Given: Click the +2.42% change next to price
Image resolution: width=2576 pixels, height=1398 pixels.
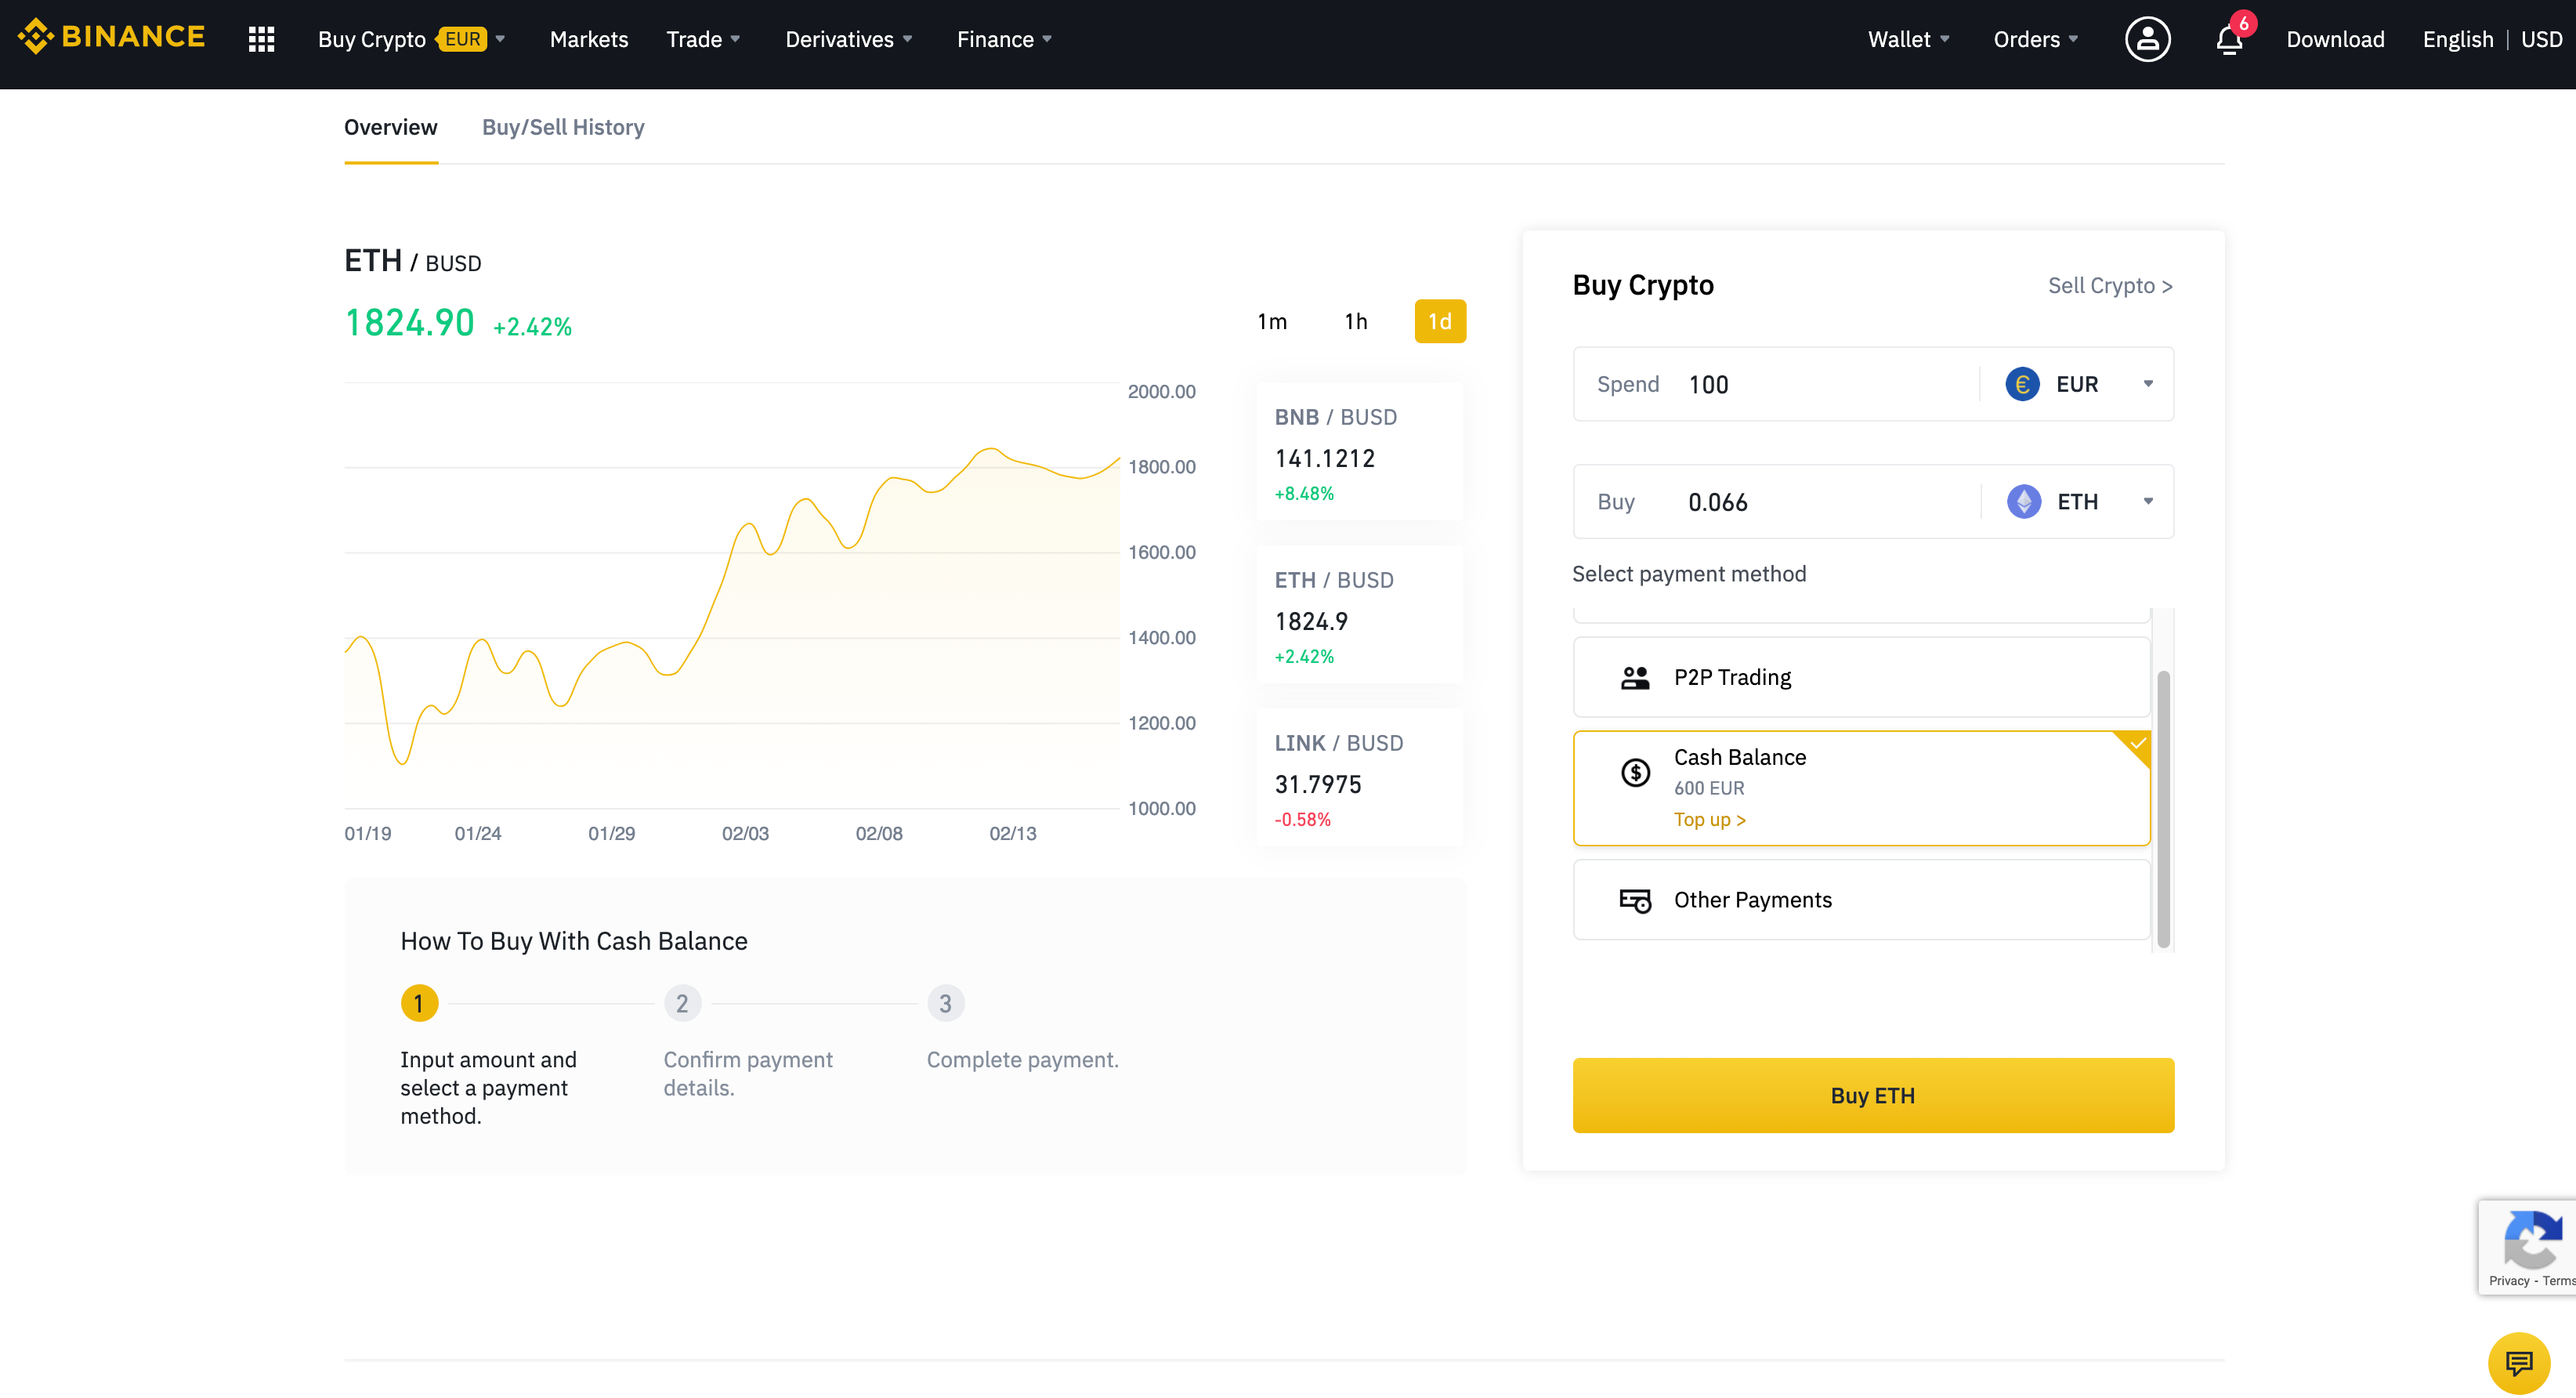Looking at the screenshot, I should tap(532, 327).
